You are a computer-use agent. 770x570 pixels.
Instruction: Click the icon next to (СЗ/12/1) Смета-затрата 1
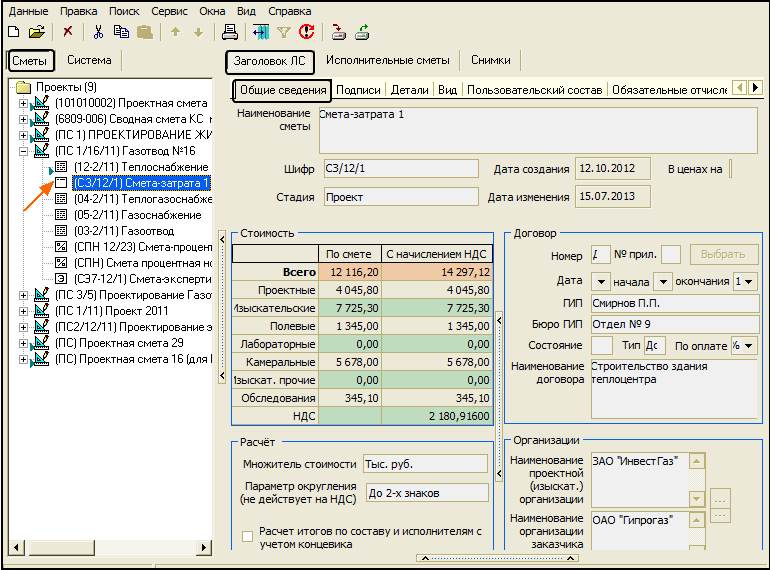pos(61,183)
